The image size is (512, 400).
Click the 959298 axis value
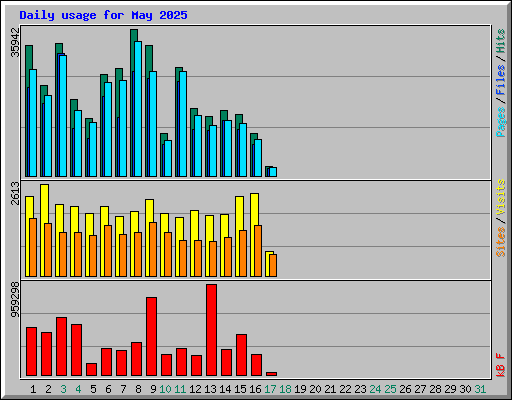click(x=15, y=300)
